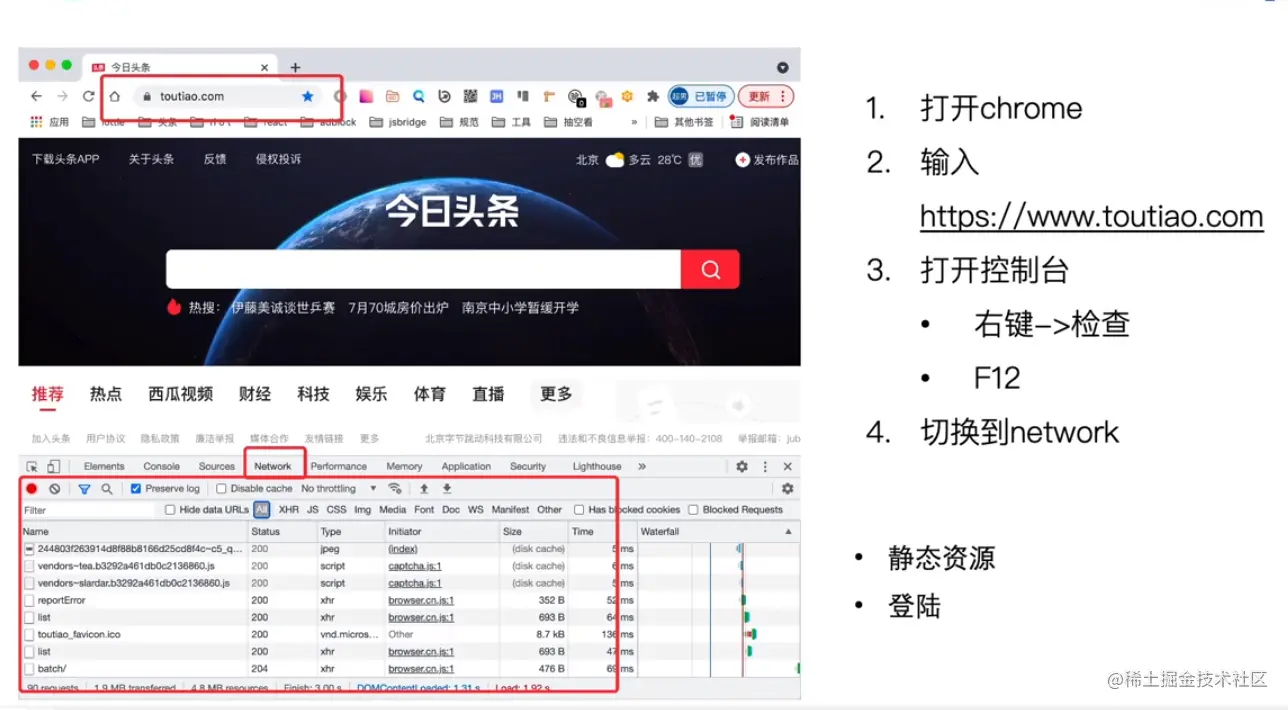The image size is (1288, 710).
Task: Filter requests by XHR
Action: click(288, 510)
